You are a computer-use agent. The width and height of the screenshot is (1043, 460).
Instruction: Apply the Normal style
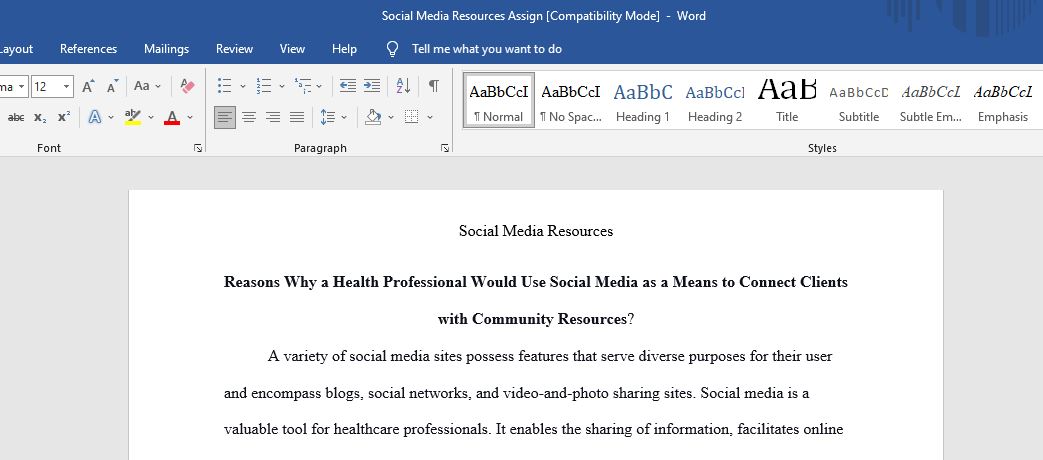point(499,100)
